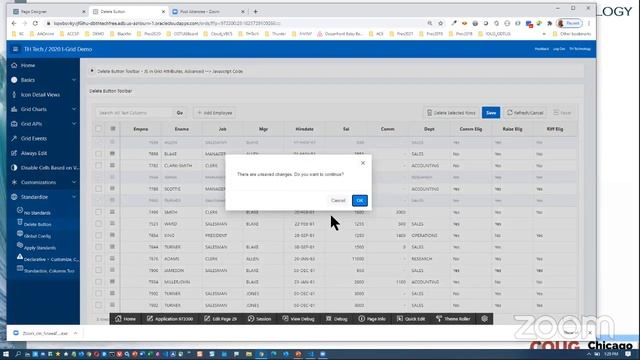Expand the Basics sidebar section
The height and width of the screenshot is (360, 640).
tap(74, 80)
